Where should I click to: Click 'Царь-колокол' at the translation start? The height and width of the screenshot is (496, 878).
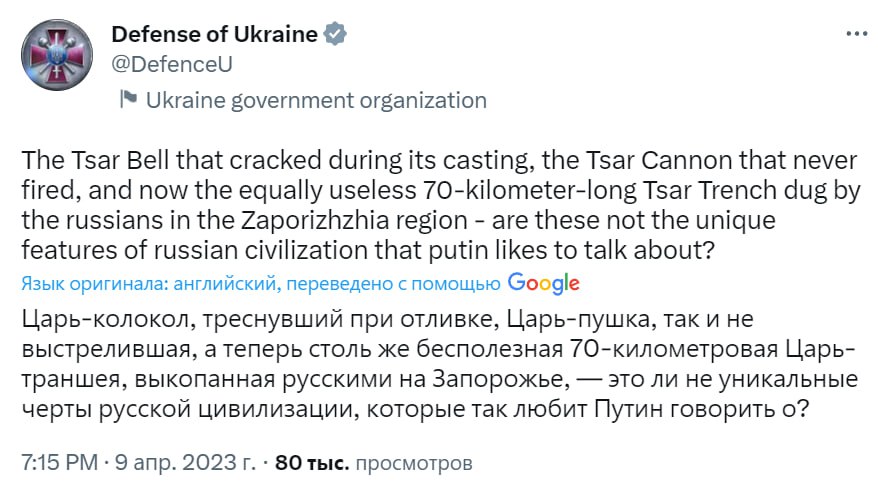[108, 320]
